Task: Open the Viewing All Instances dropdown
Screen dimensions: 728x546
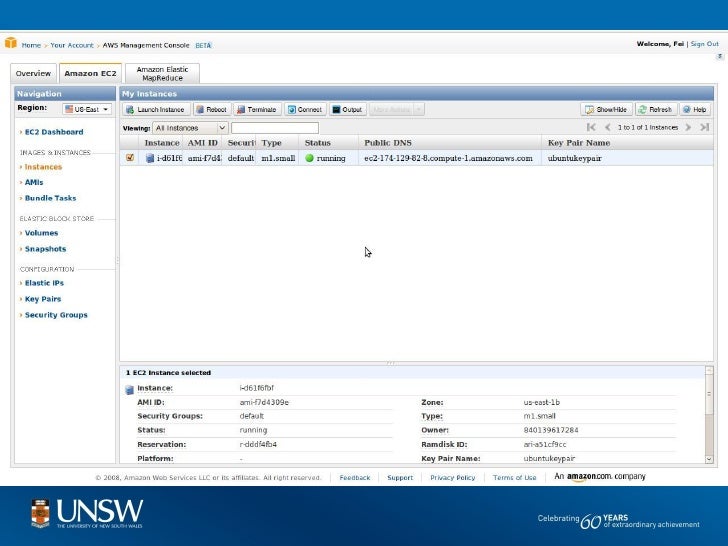Action: point(190,128)
